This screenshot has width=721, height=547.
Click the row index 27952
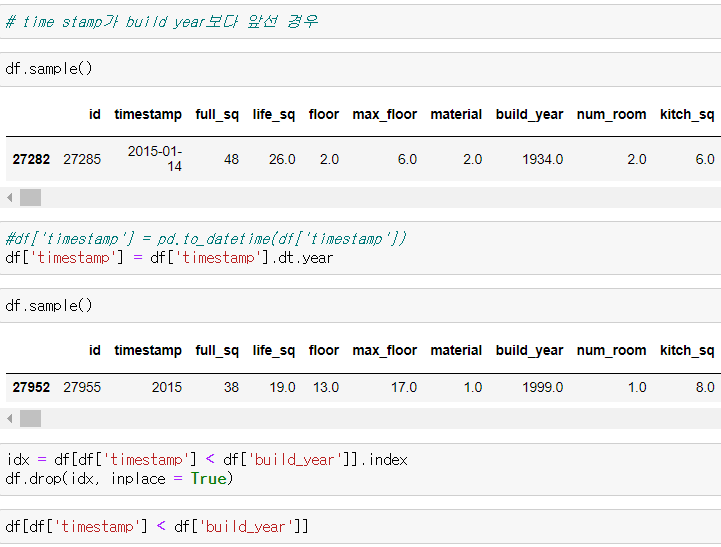31,387
